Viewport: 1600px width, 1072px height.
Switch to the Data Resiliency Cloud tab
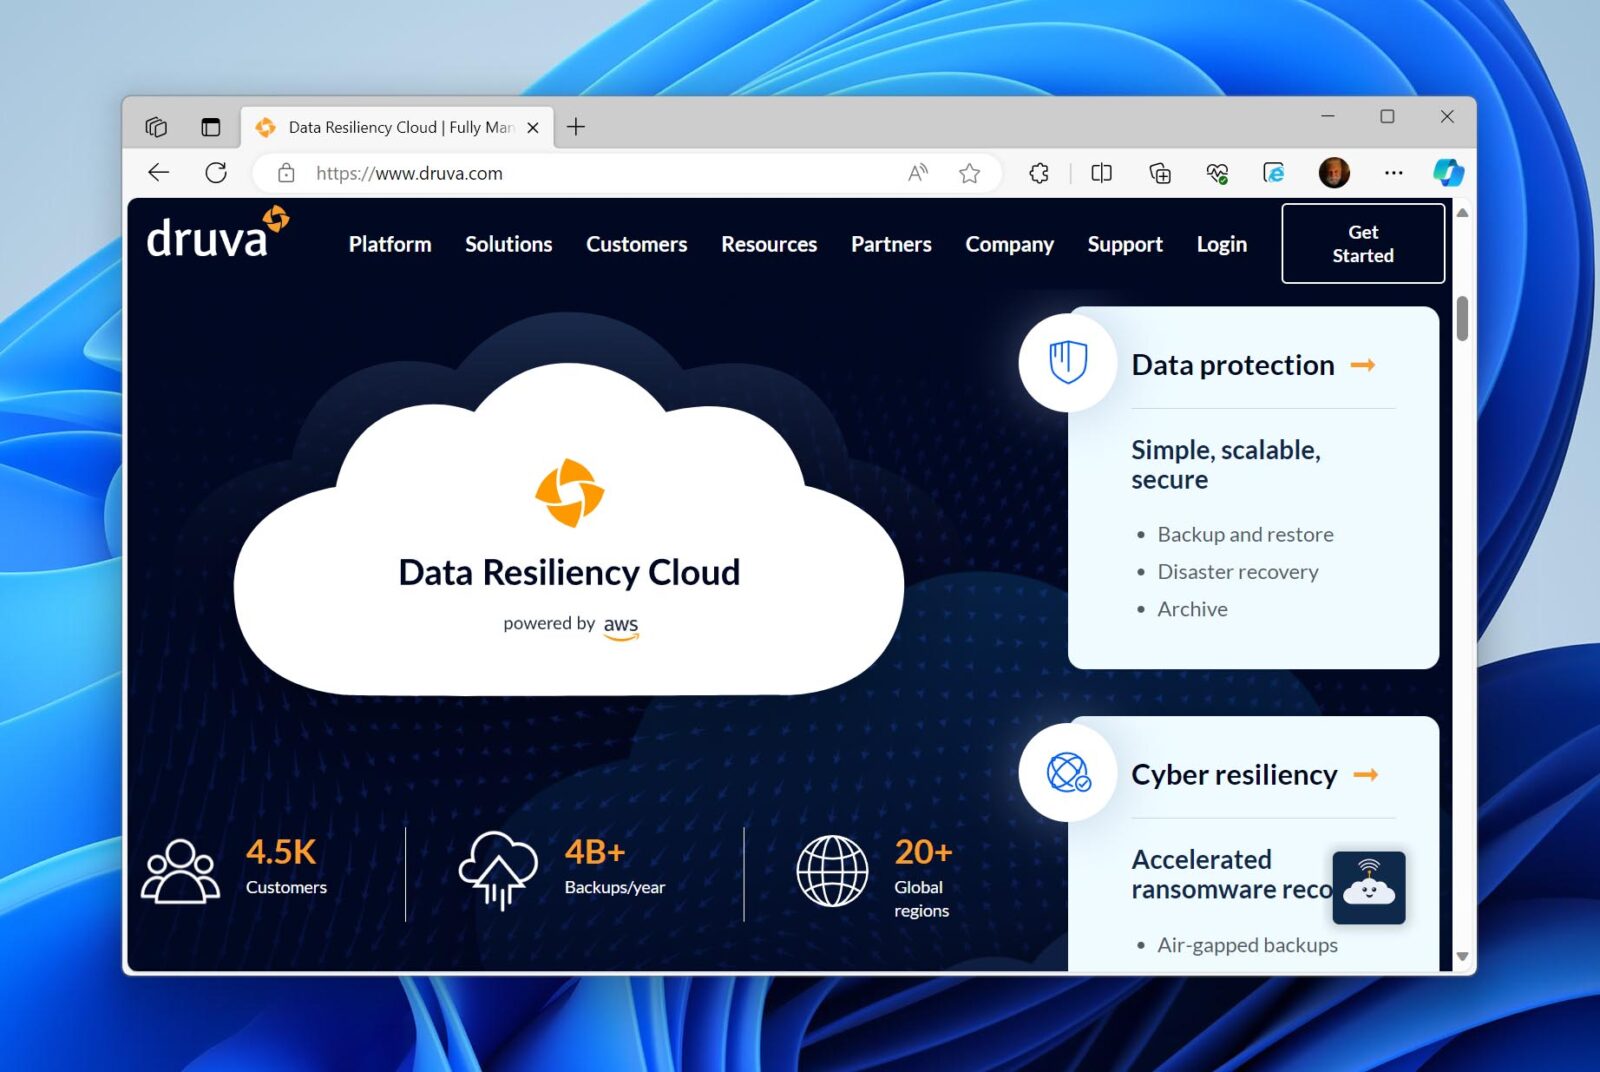click(390, 127)
